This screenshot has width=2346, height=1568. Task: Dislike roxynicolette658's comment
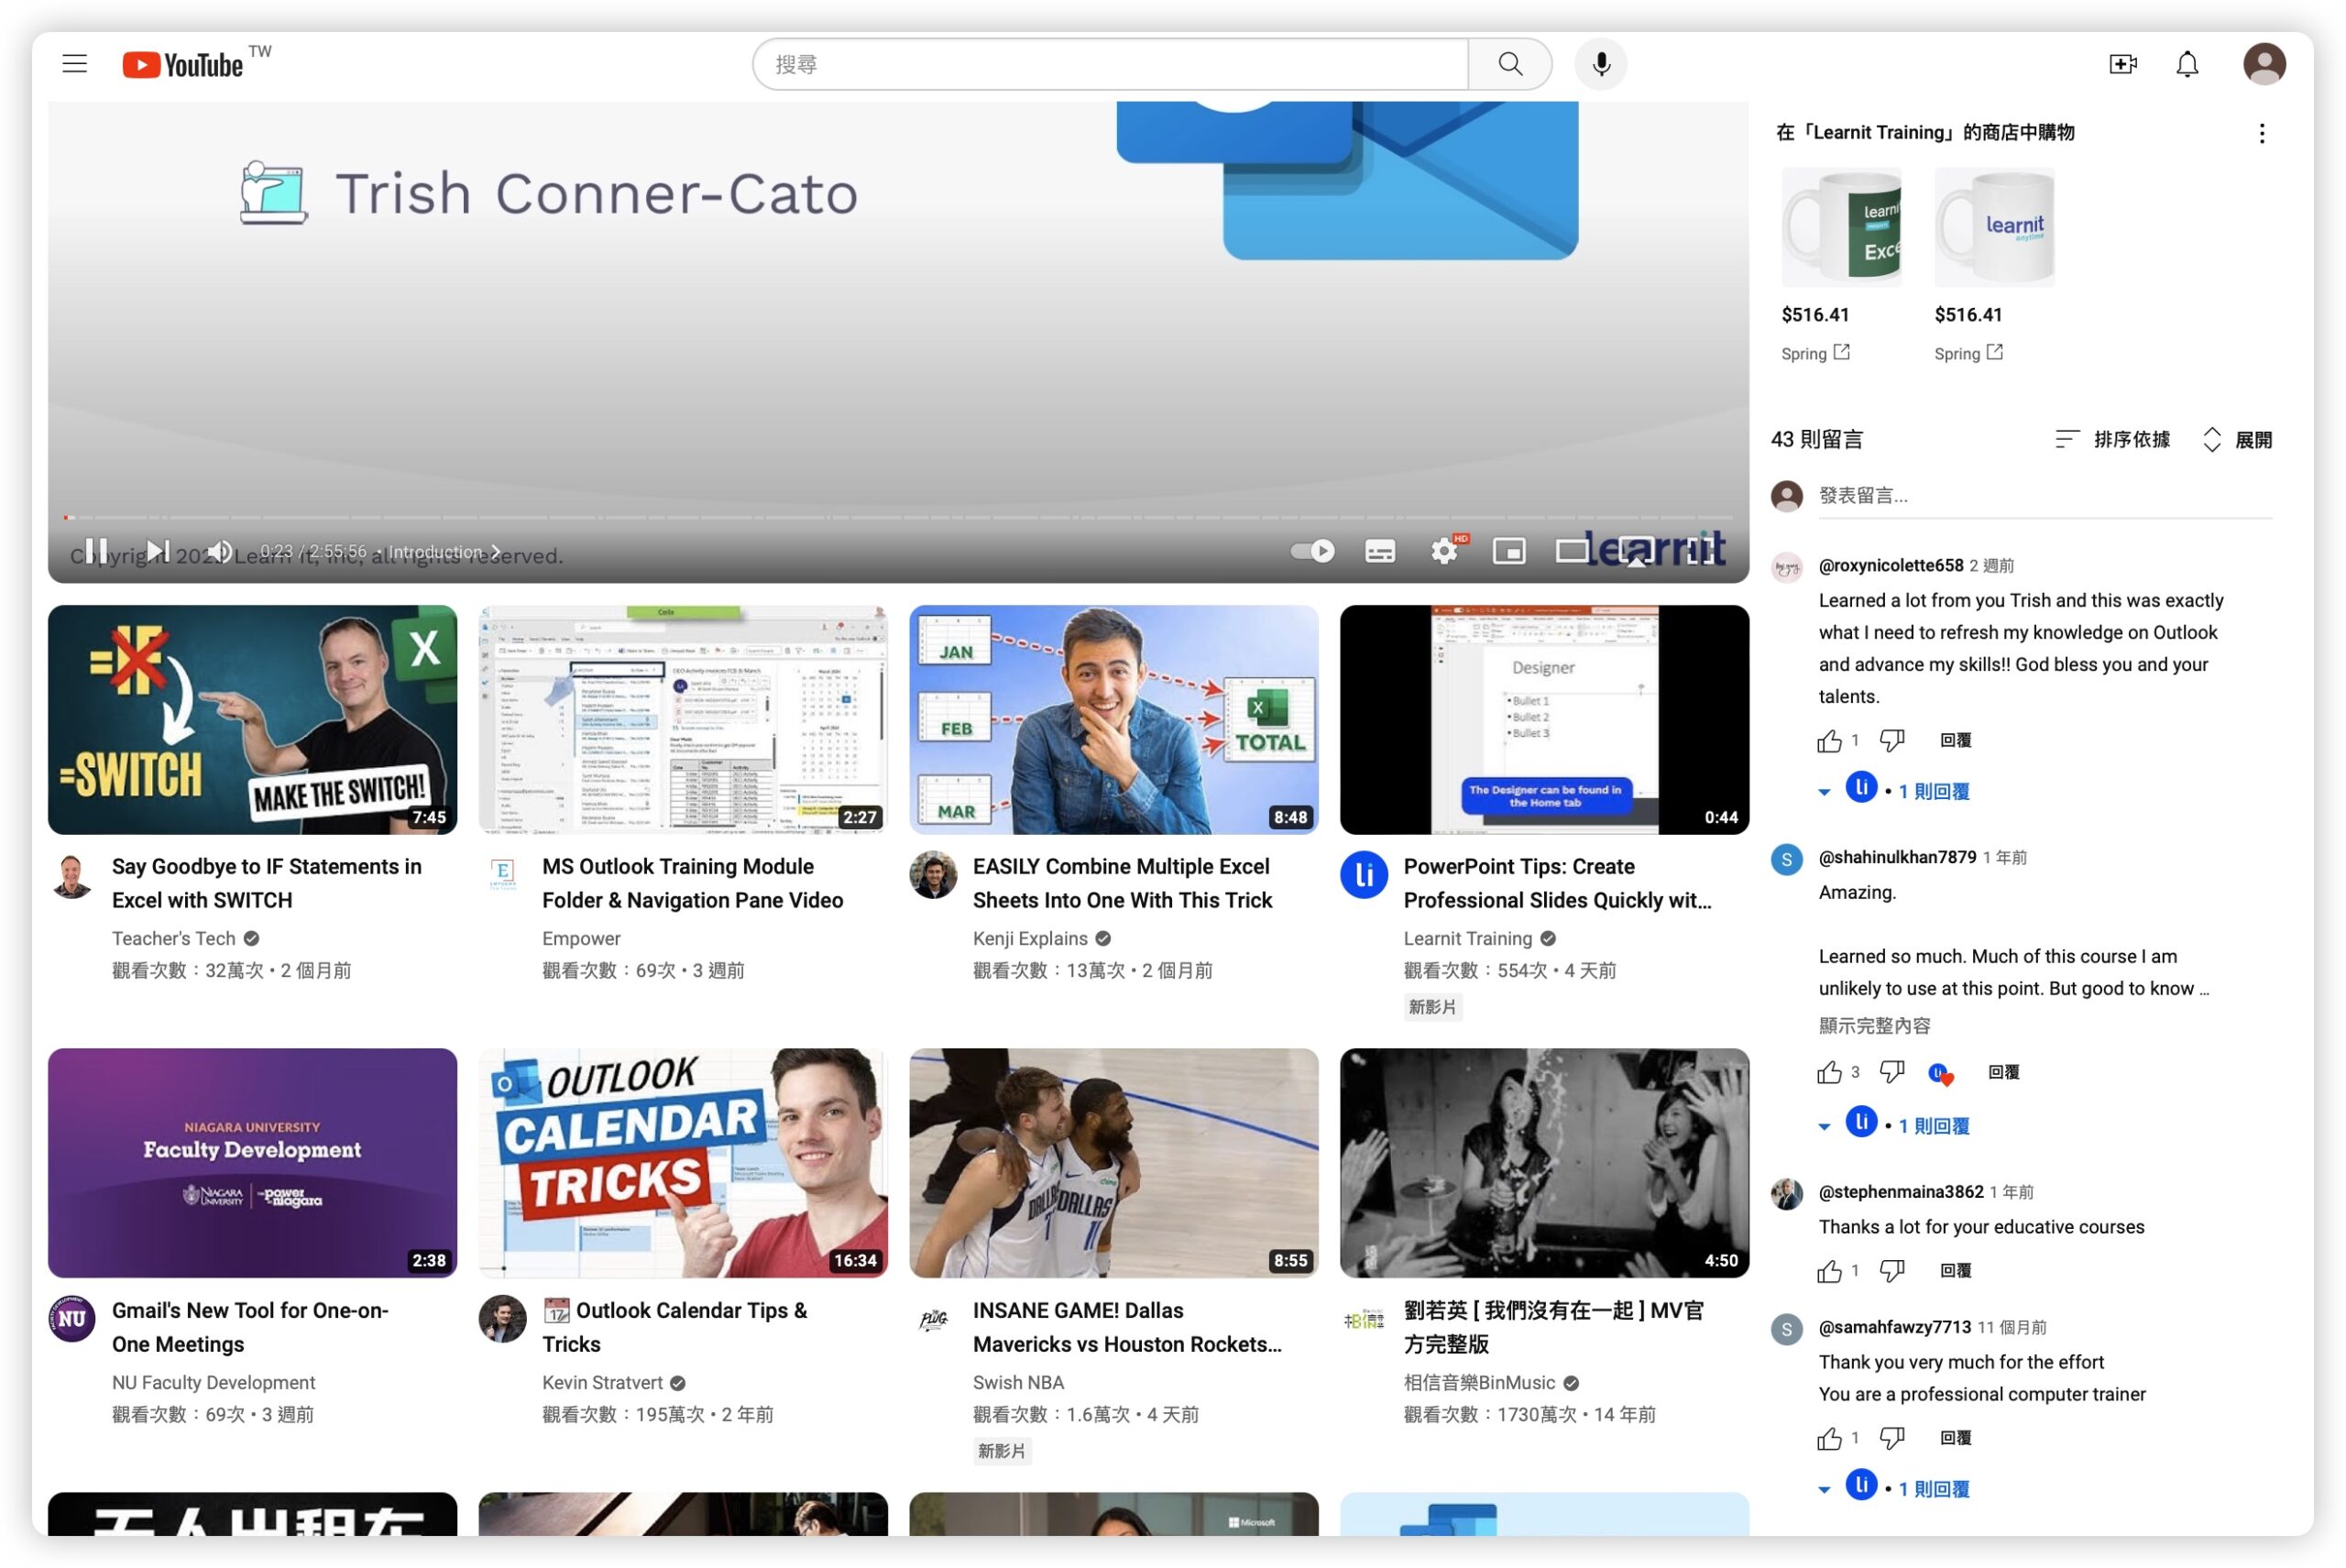click(1891, 741)
